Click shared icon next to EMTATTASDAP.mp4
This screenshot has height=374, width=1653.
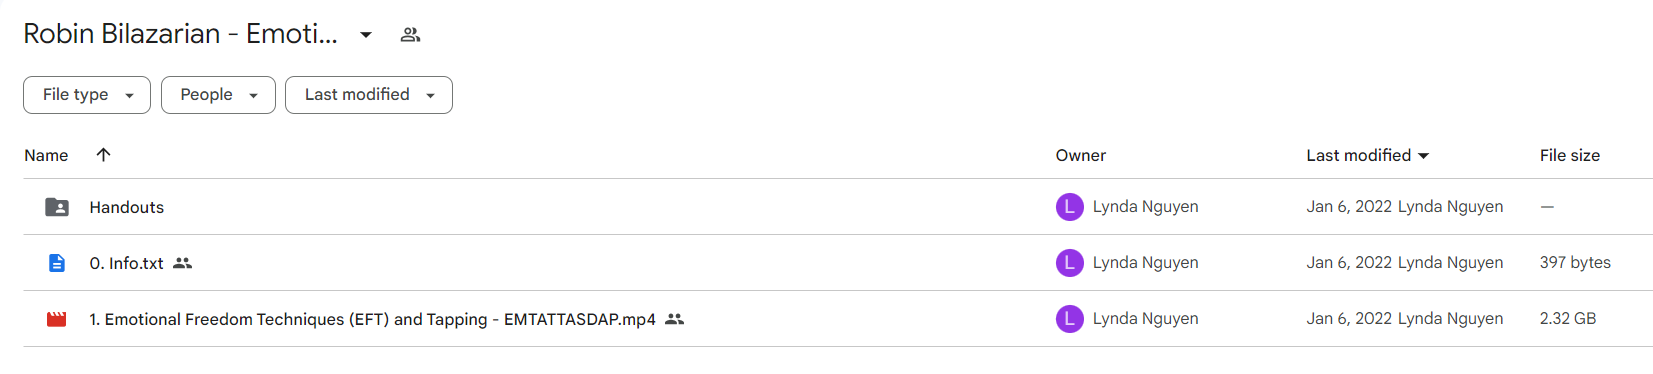coord(675,319)
